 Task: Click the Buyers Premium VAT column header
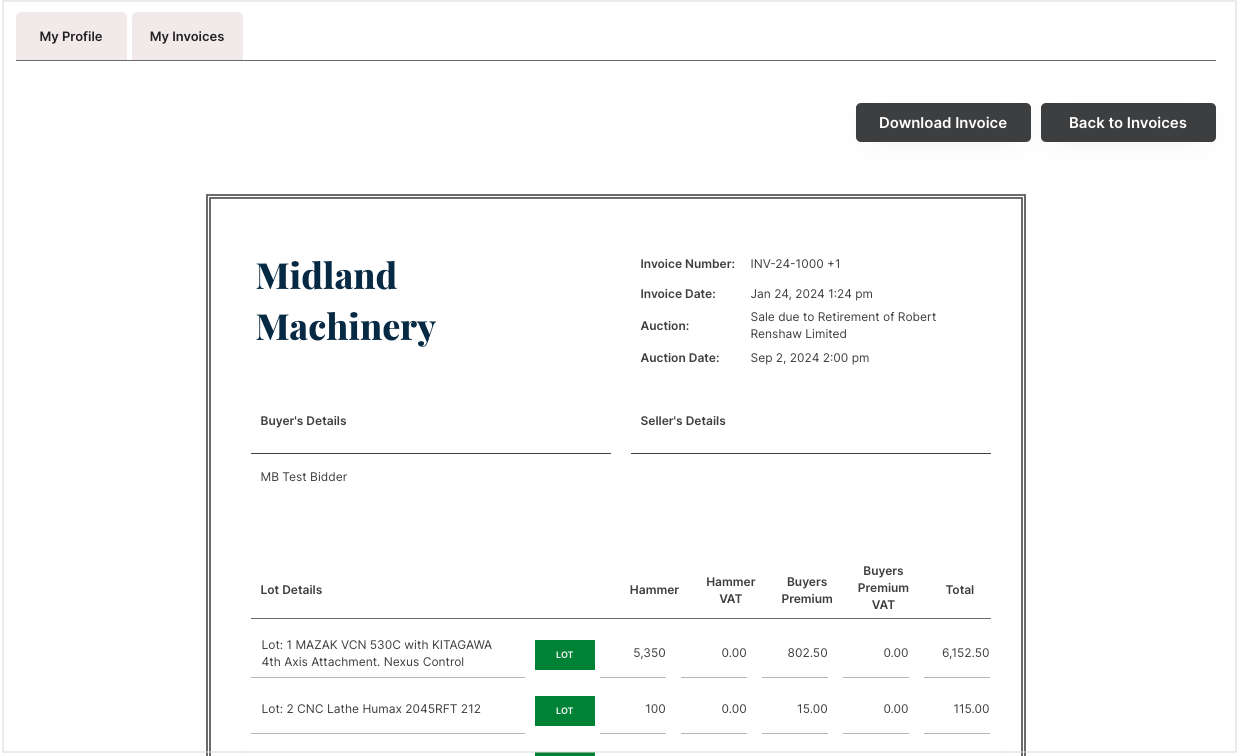pos(883,588)
